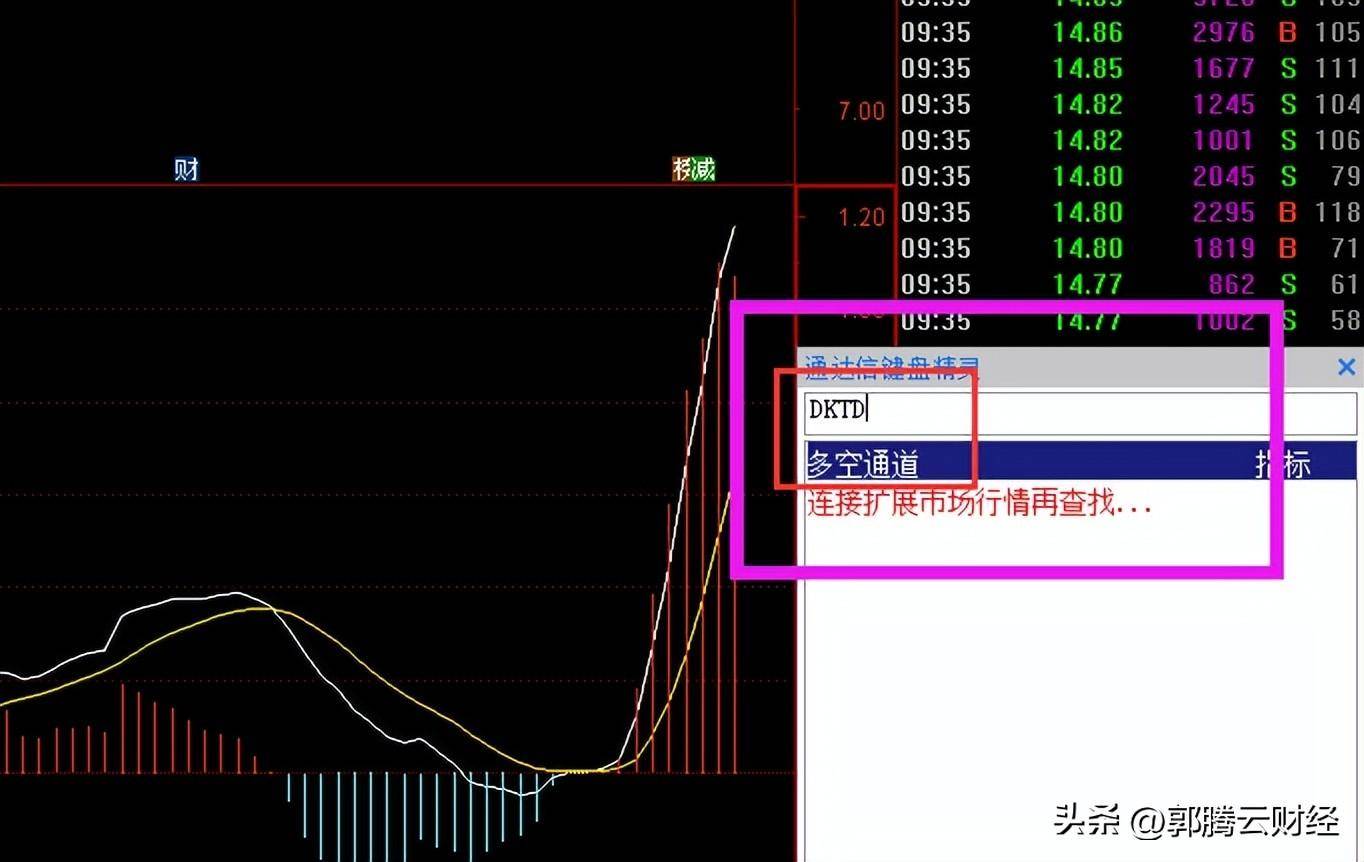The height and width of the screenshot is (862, 1364).
Task: Click volume 2295 in tick list
Action: click(1223, 213)
